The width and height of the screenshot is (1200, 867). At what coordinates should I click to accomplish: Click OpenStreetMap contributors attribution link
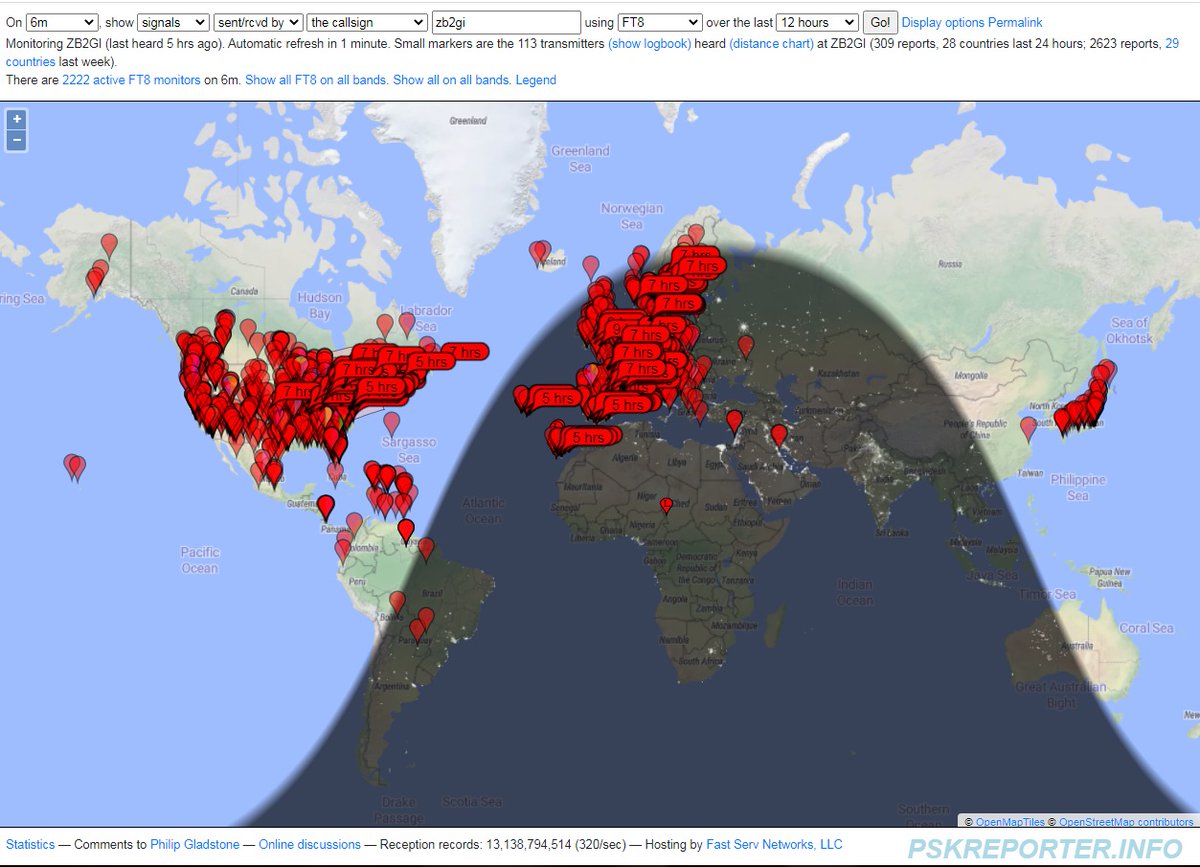(1124, 822)
